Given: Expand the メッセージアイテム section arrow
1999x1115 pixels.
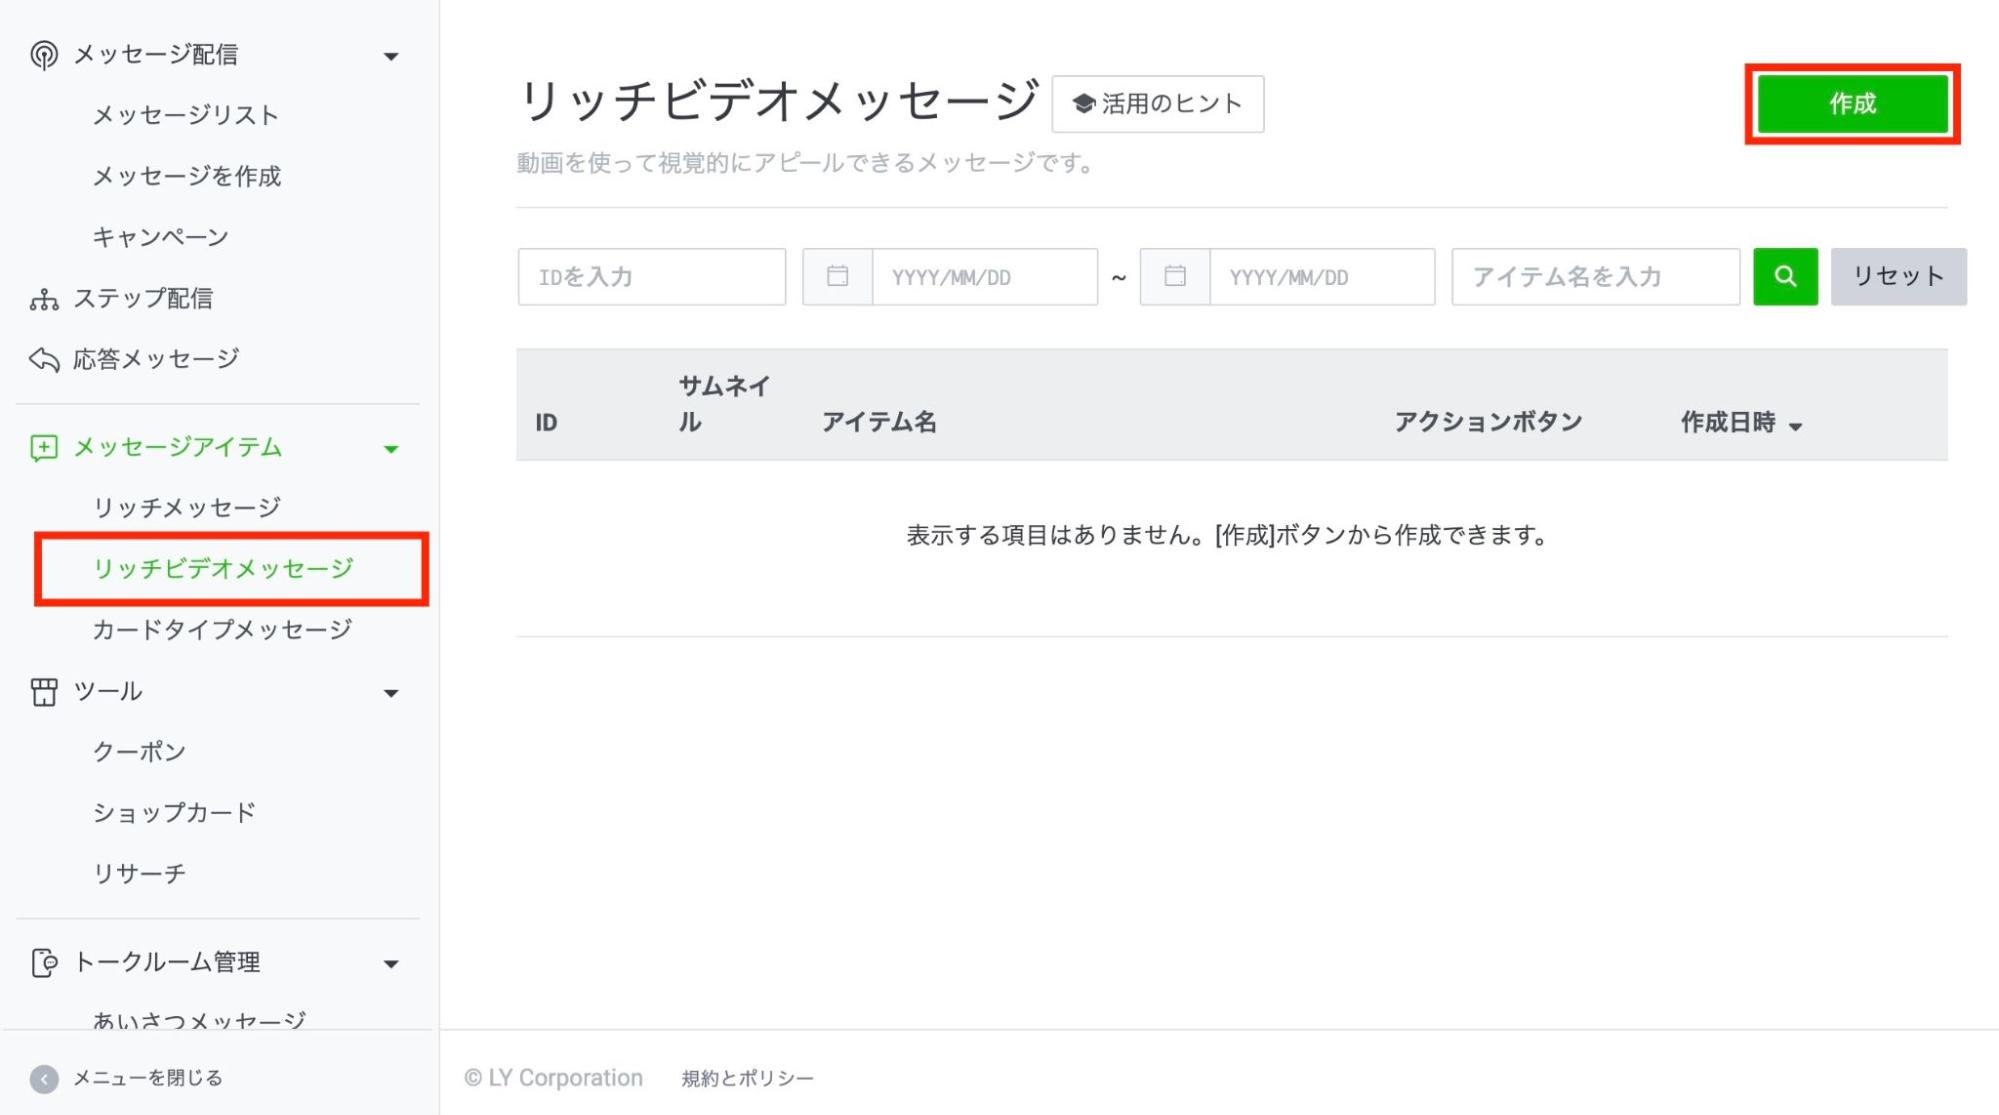Looking at the screenshot, I should coord(392,449).
